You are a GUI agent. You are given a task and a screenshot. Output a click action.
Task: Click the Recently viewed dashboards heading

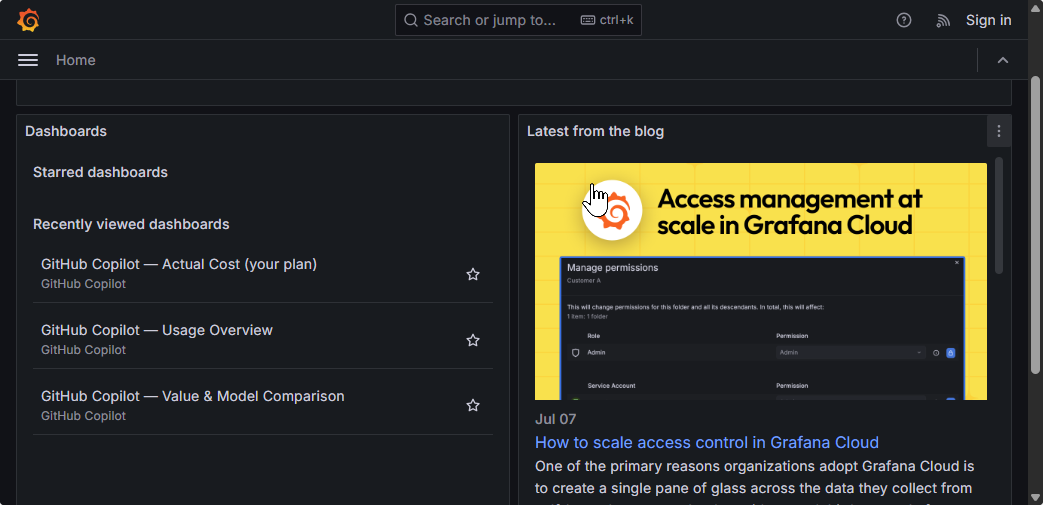[131, 224]
